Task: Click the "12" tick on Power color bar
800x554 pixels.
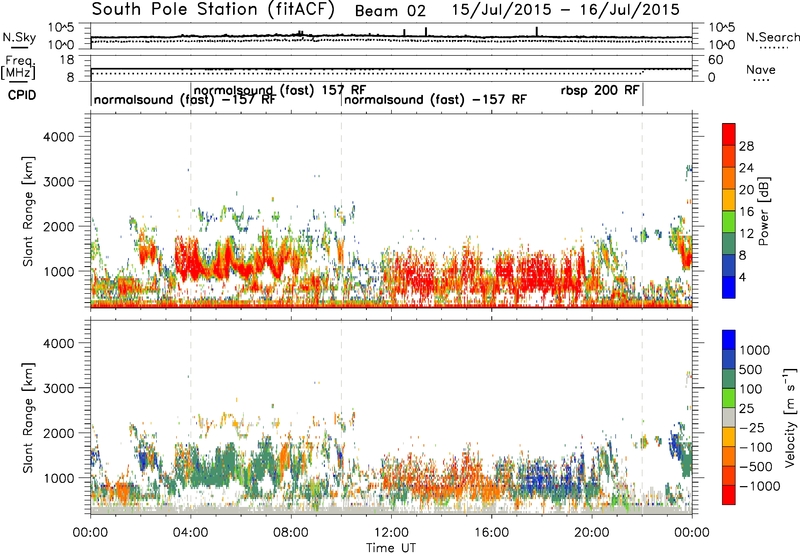Action: 746,234
